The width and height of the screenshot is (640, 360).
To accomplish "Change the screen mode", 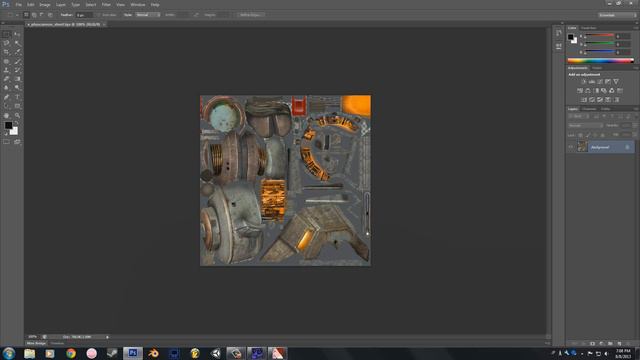I will coord(17,142).
